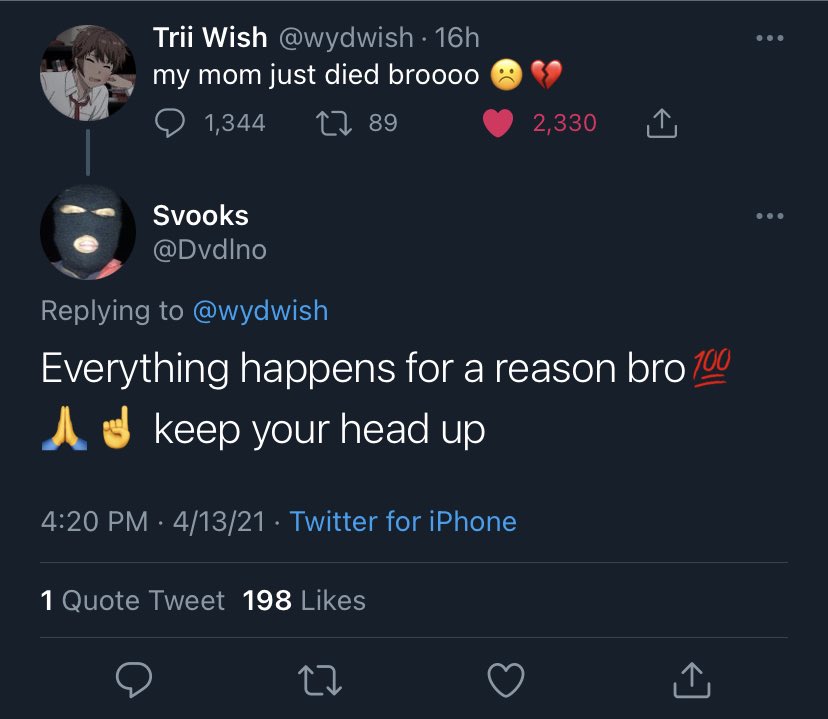Open Svooks' display name
The width and height of the screenshot is (828, 719).
[201, 215]
